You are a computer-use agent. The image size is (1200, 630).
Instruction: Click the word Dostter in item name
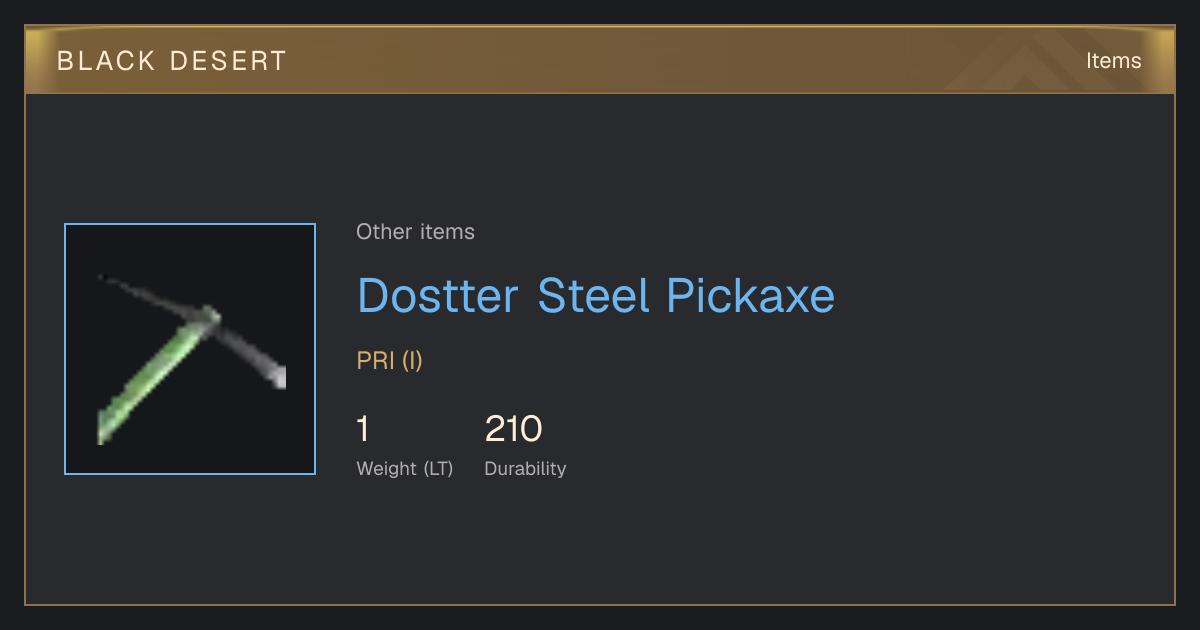tap(438, 295)
